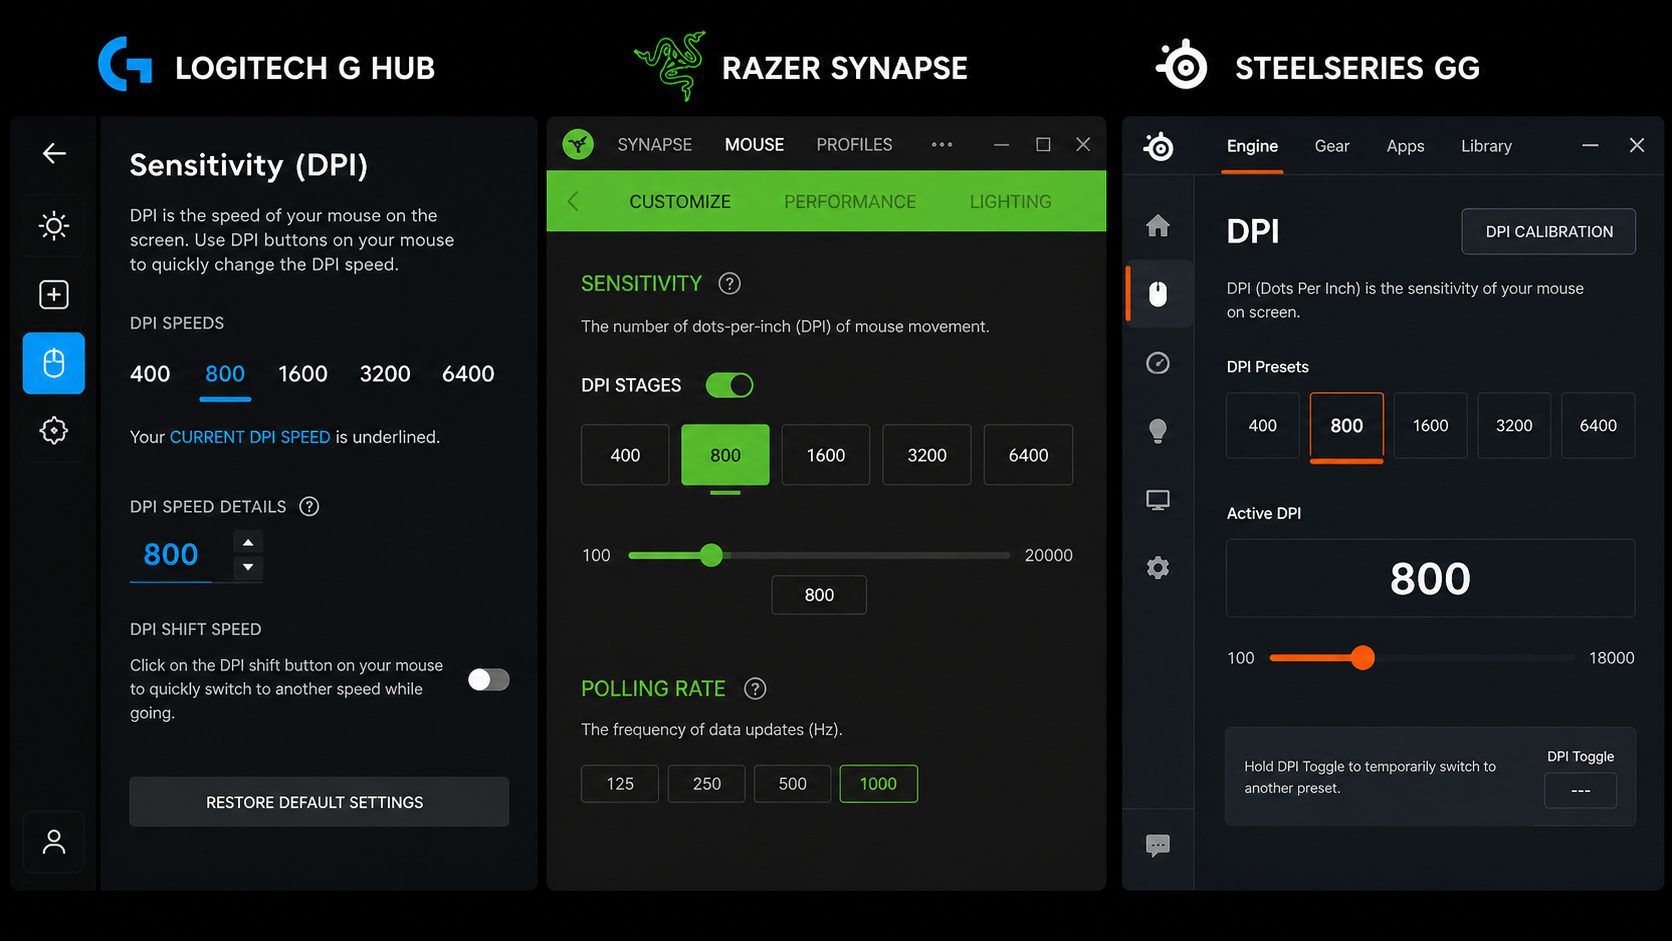Screen dimensions: 1672x941
Task: Set polling rate to 125 Hz
Action: (x=620, y=784)
